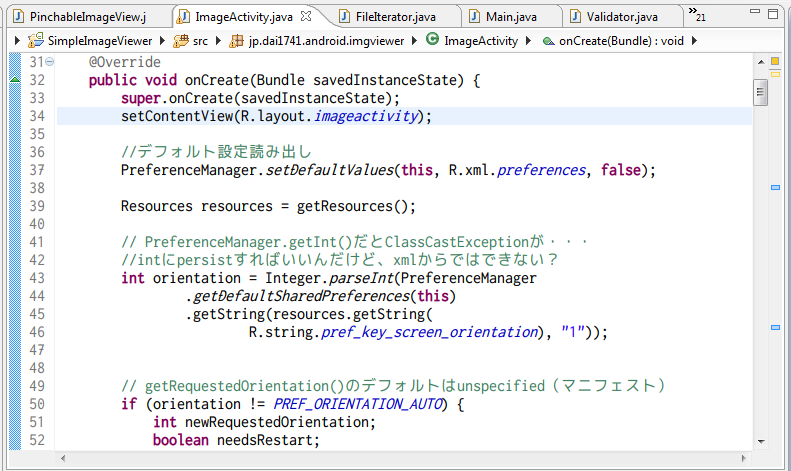Viewport: 791px width, 471px height.
Task: Click "super" on line 33
Action: click(x=140, y=98)
